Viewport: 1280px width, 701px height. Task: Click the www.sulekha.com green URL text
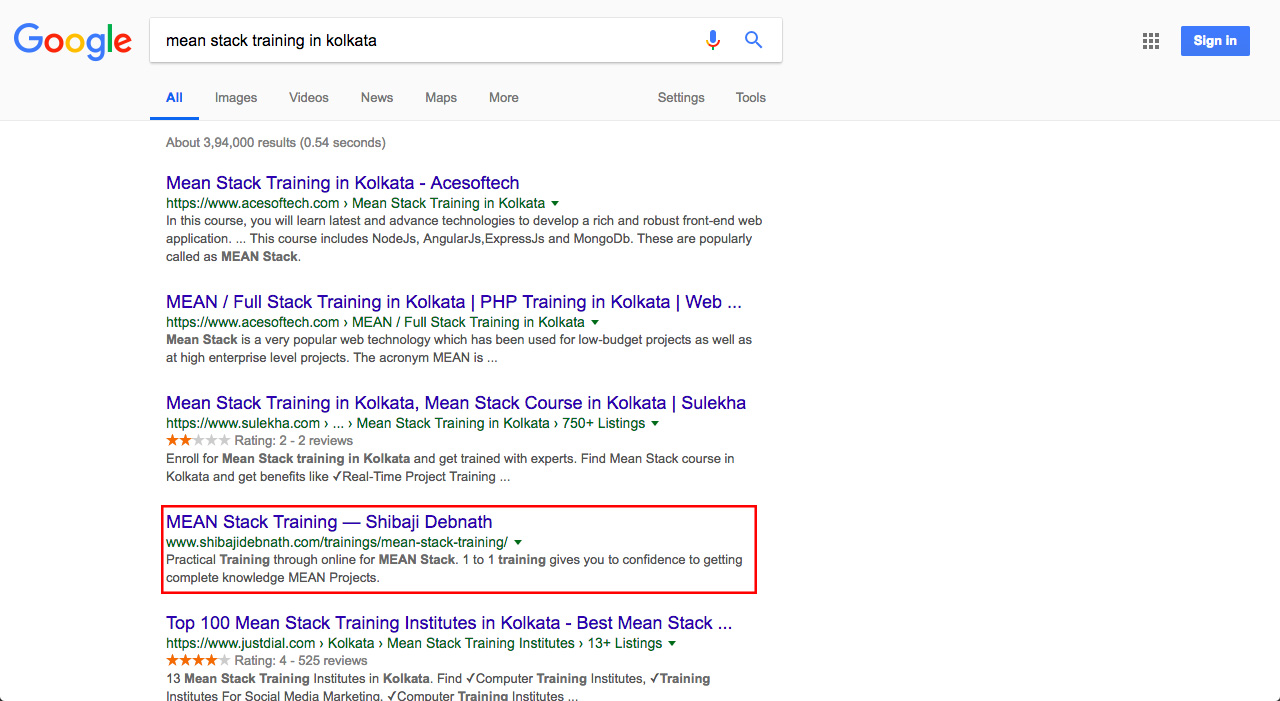click(x=243, y=423)
